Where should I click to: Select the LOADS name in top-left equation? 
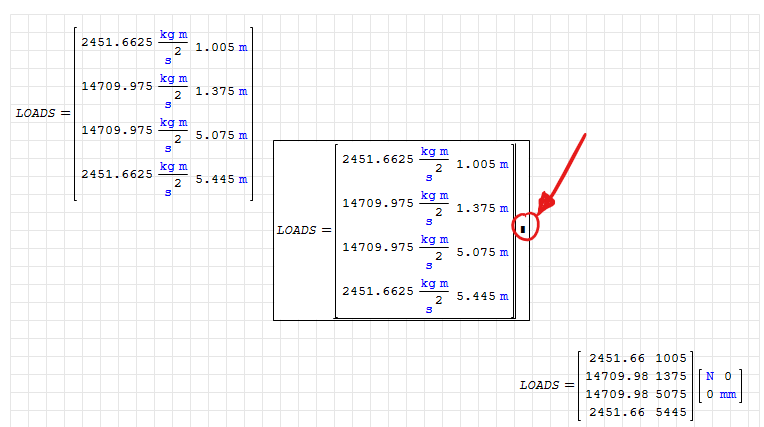36,114
